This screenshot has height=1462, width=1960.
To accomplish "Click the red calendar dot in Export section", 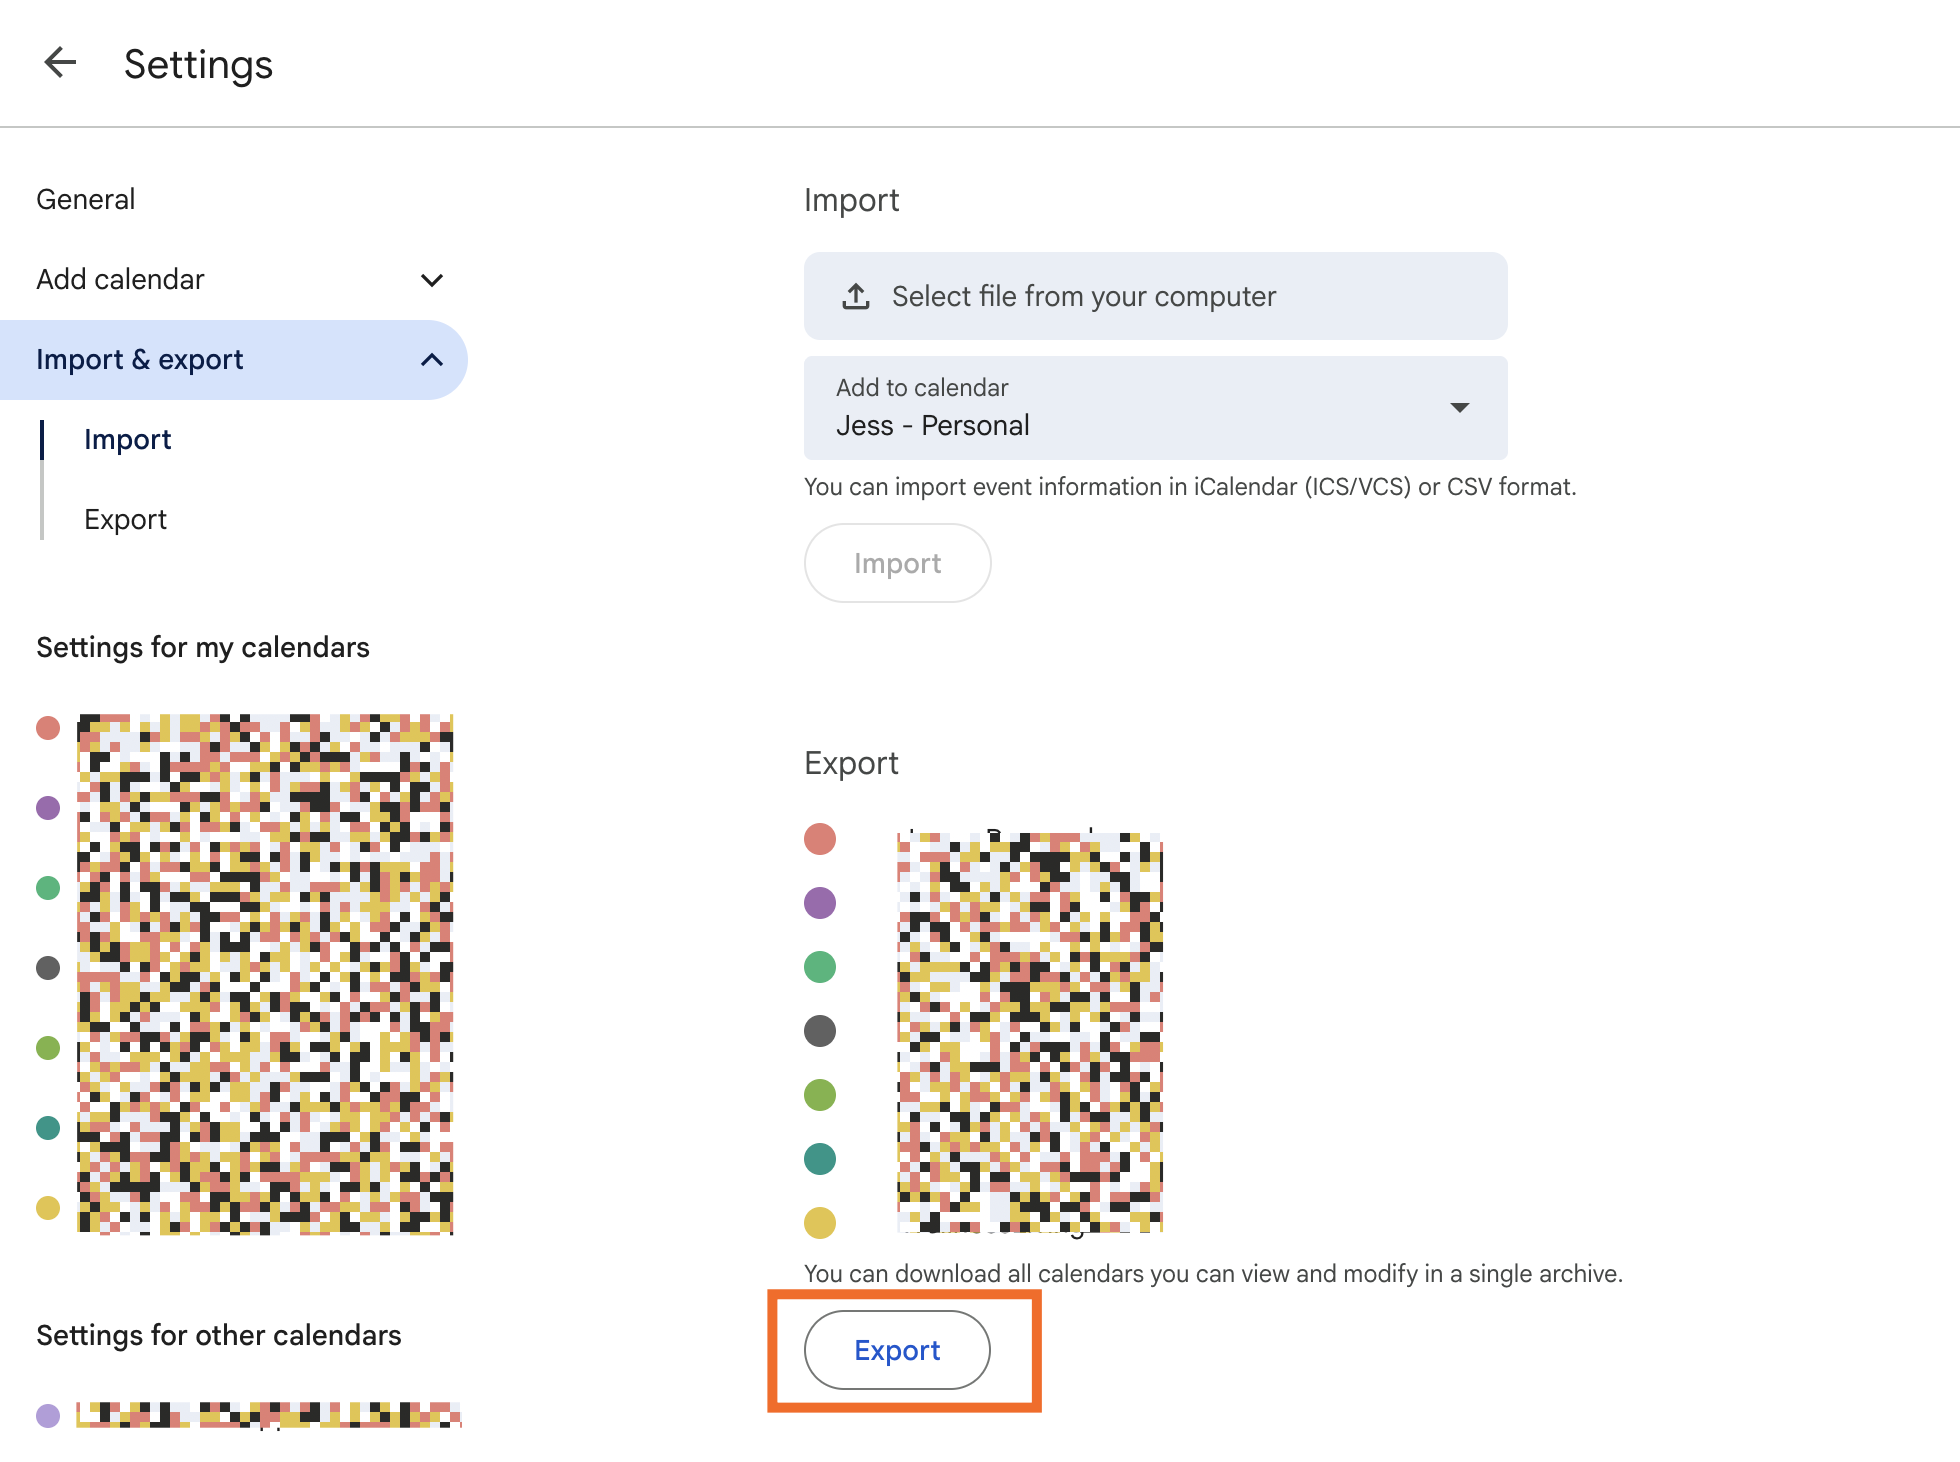I will (x=820, y=839).
